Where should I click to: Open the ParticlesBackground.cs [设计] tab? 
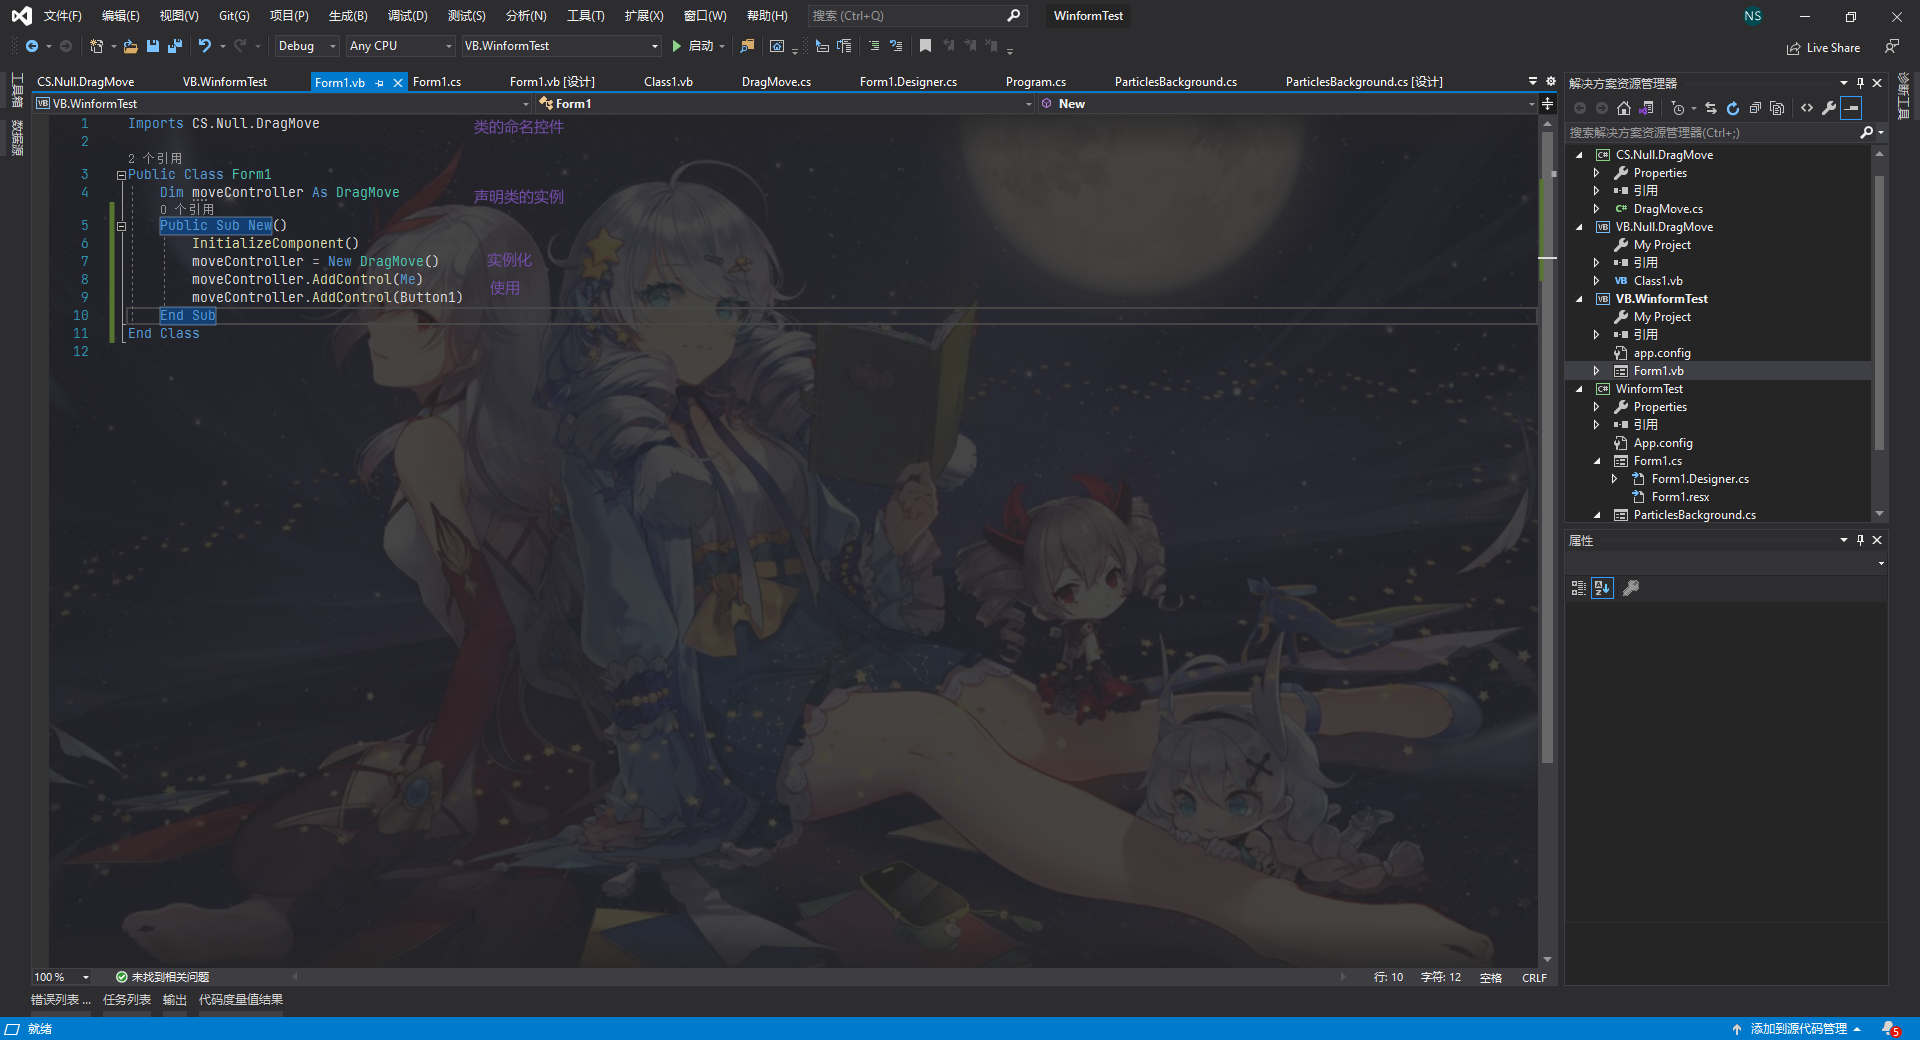pos(1364,82)
